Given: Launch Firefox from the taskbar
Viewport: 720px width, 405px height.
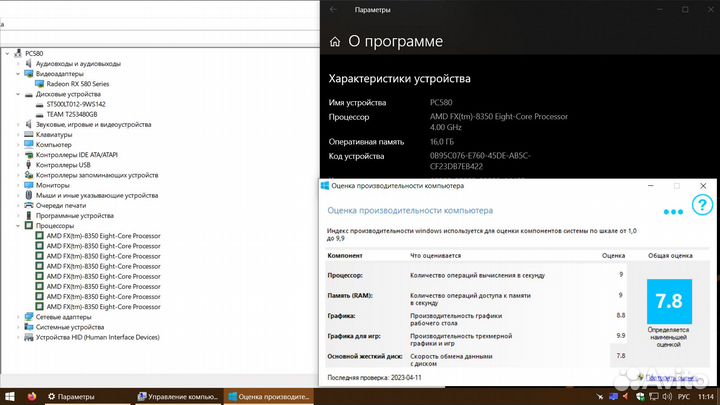Looking at the screenshot, I should click(32, 396).
